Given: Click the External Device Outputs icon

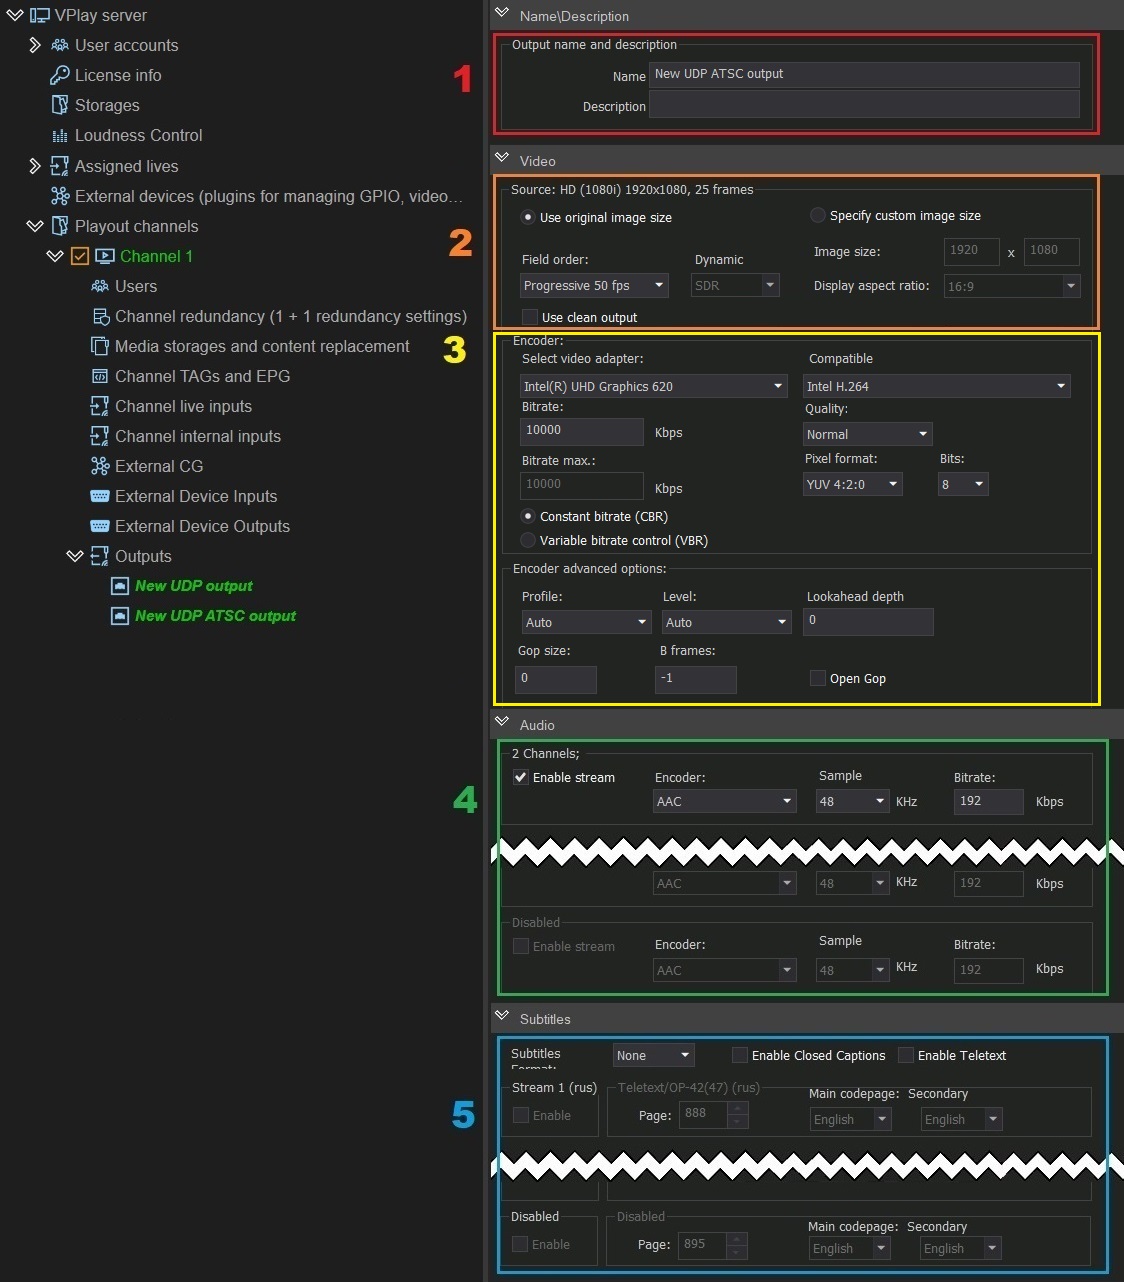Looking at the screenshot, I should click(x=100, y=526).
